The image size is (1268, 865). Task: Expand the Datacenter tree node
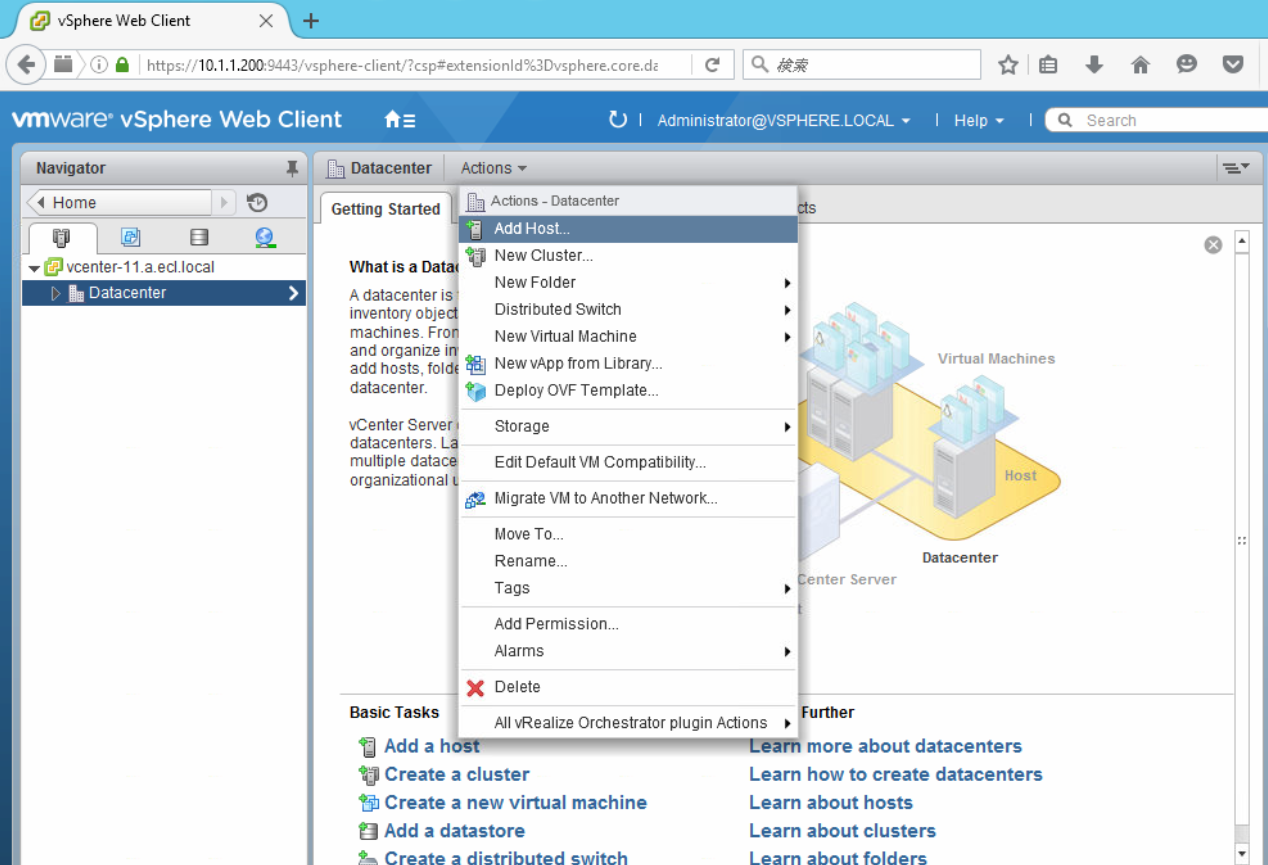(56, 293)
